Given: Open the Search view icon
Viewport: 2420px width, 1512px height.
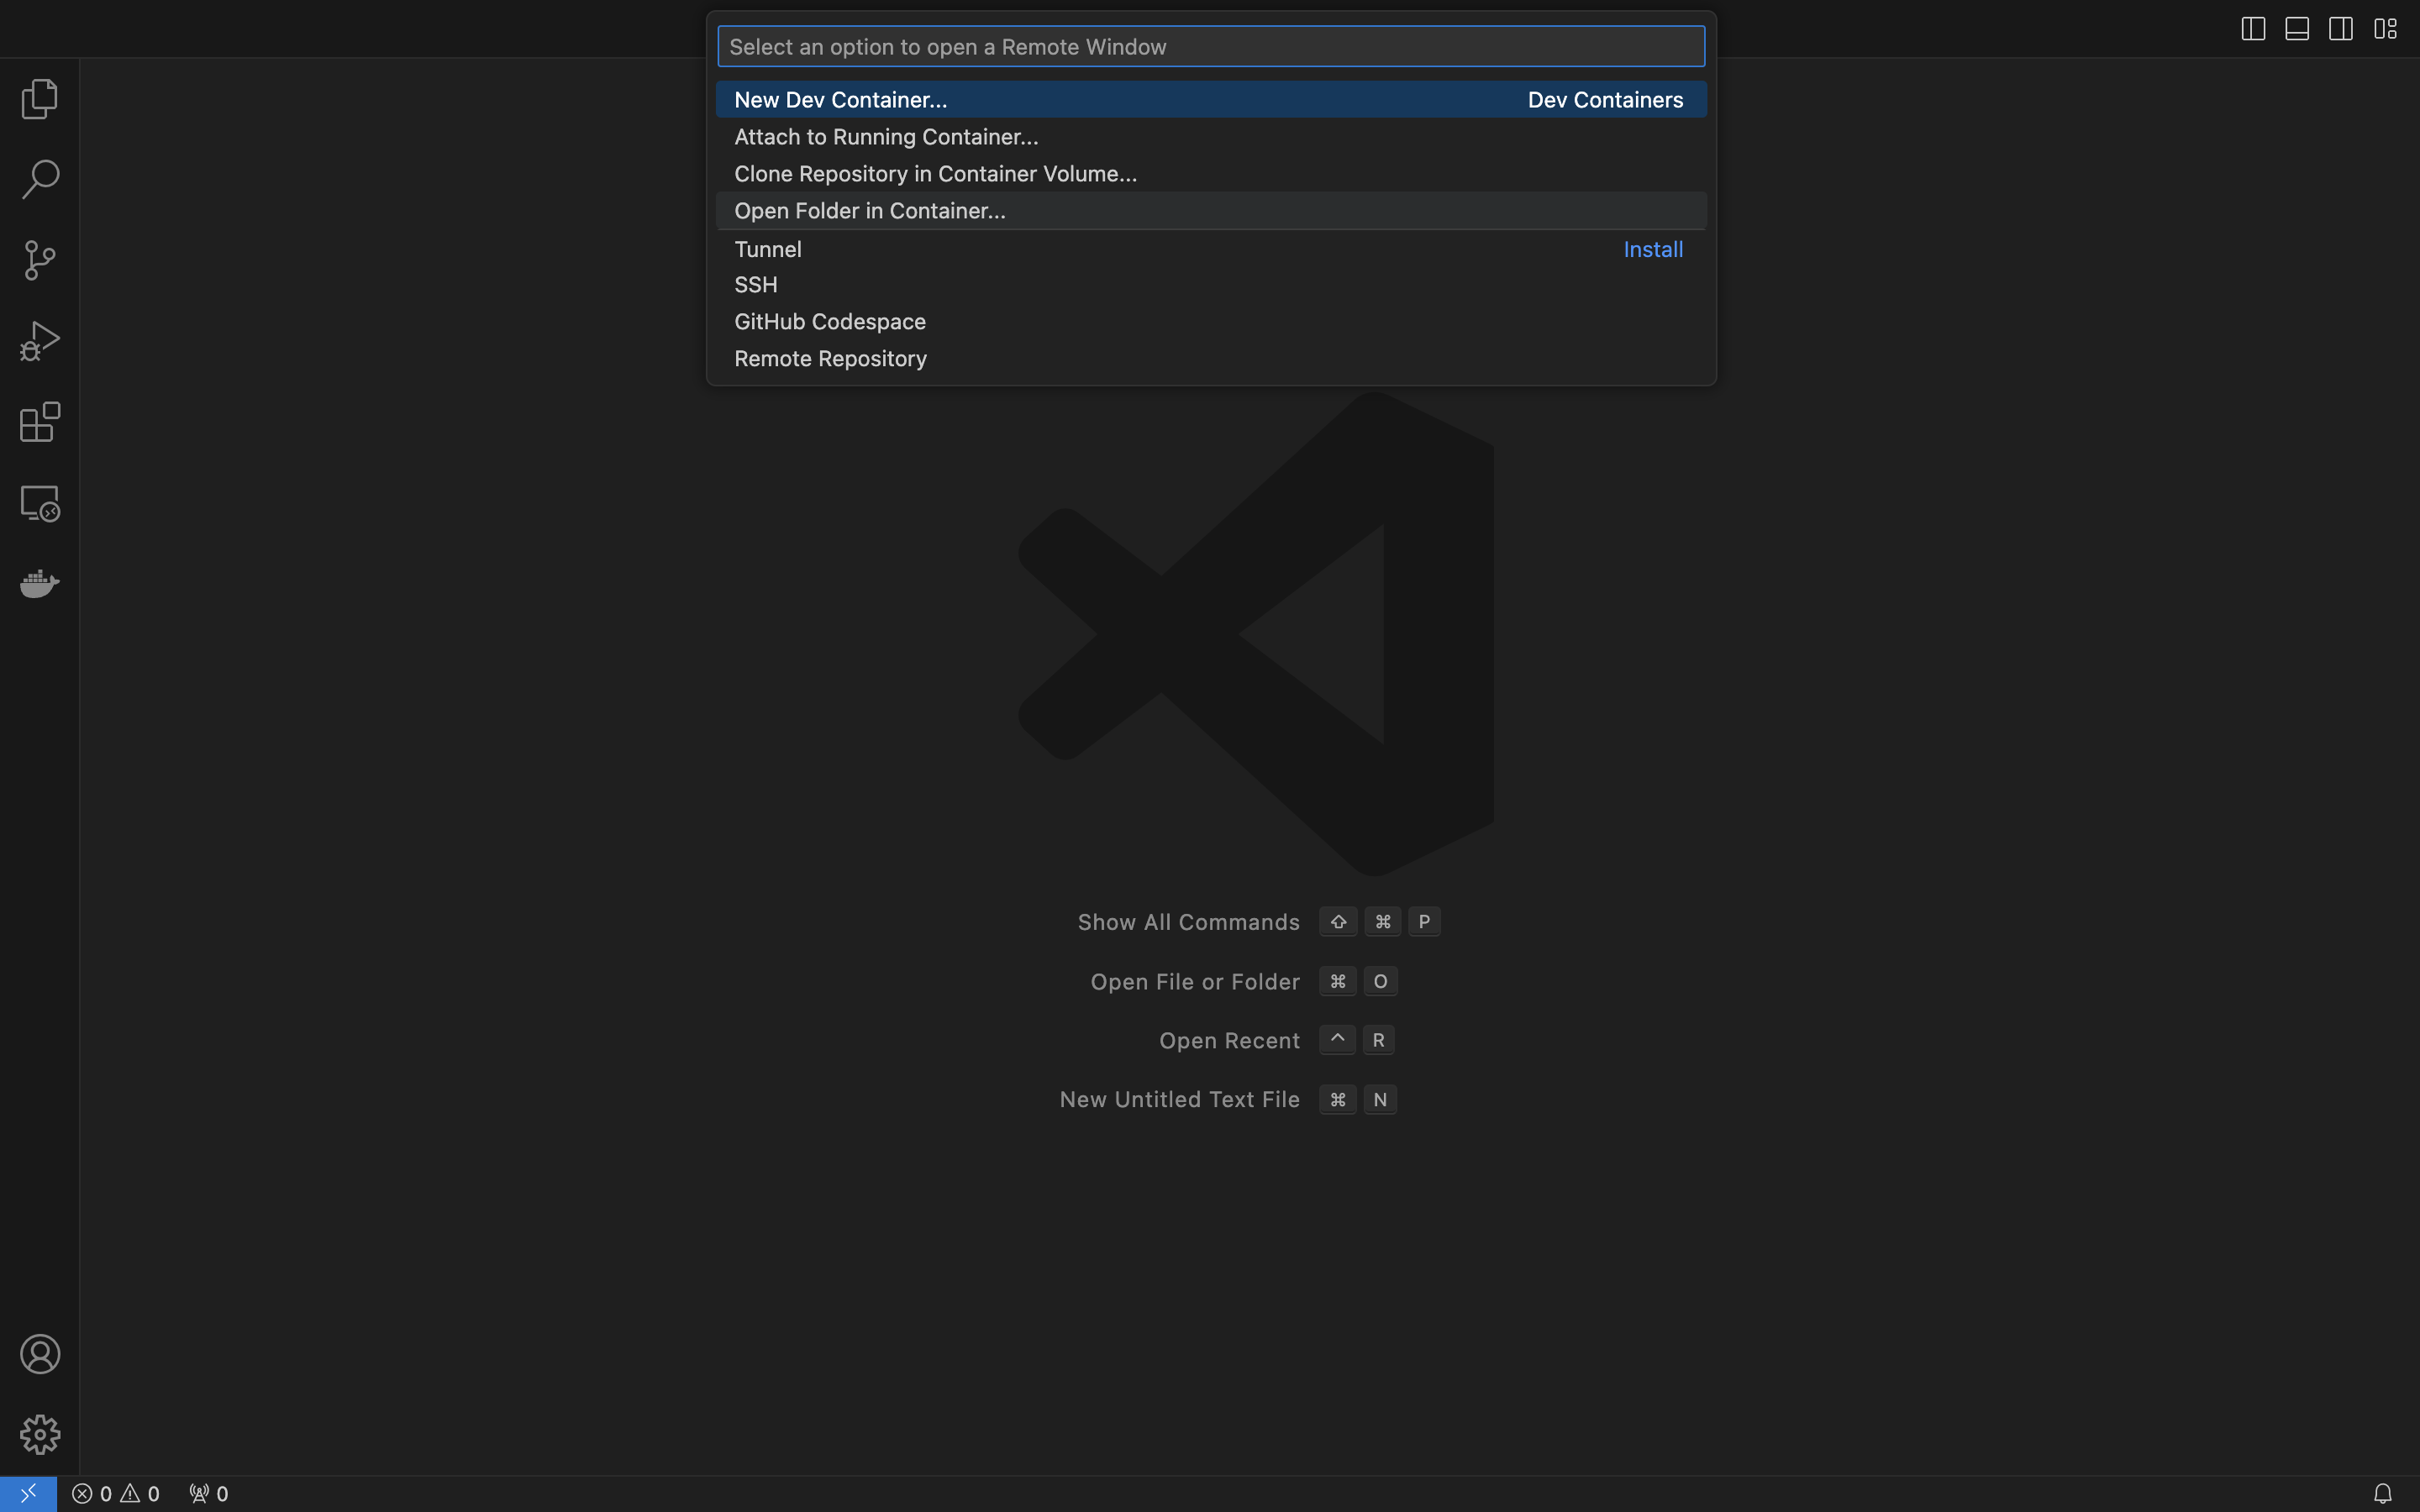Looking at the screenshot, I should [x=40, y=180].
